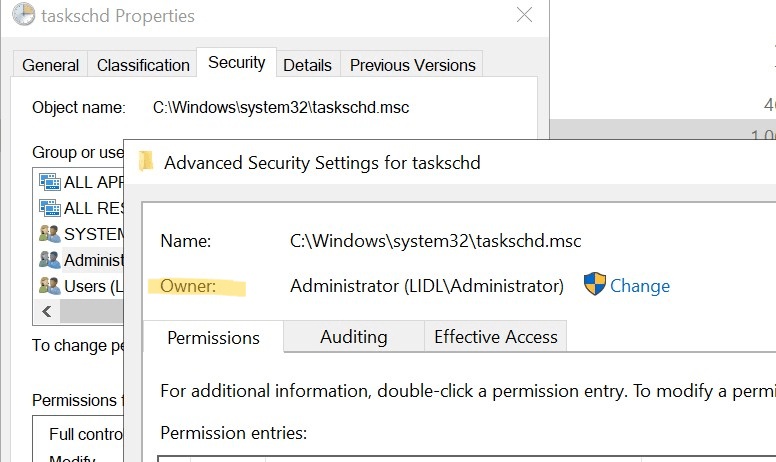Open the General tab
The height and width of the screenshot is (462, 776).
(50, 65)
